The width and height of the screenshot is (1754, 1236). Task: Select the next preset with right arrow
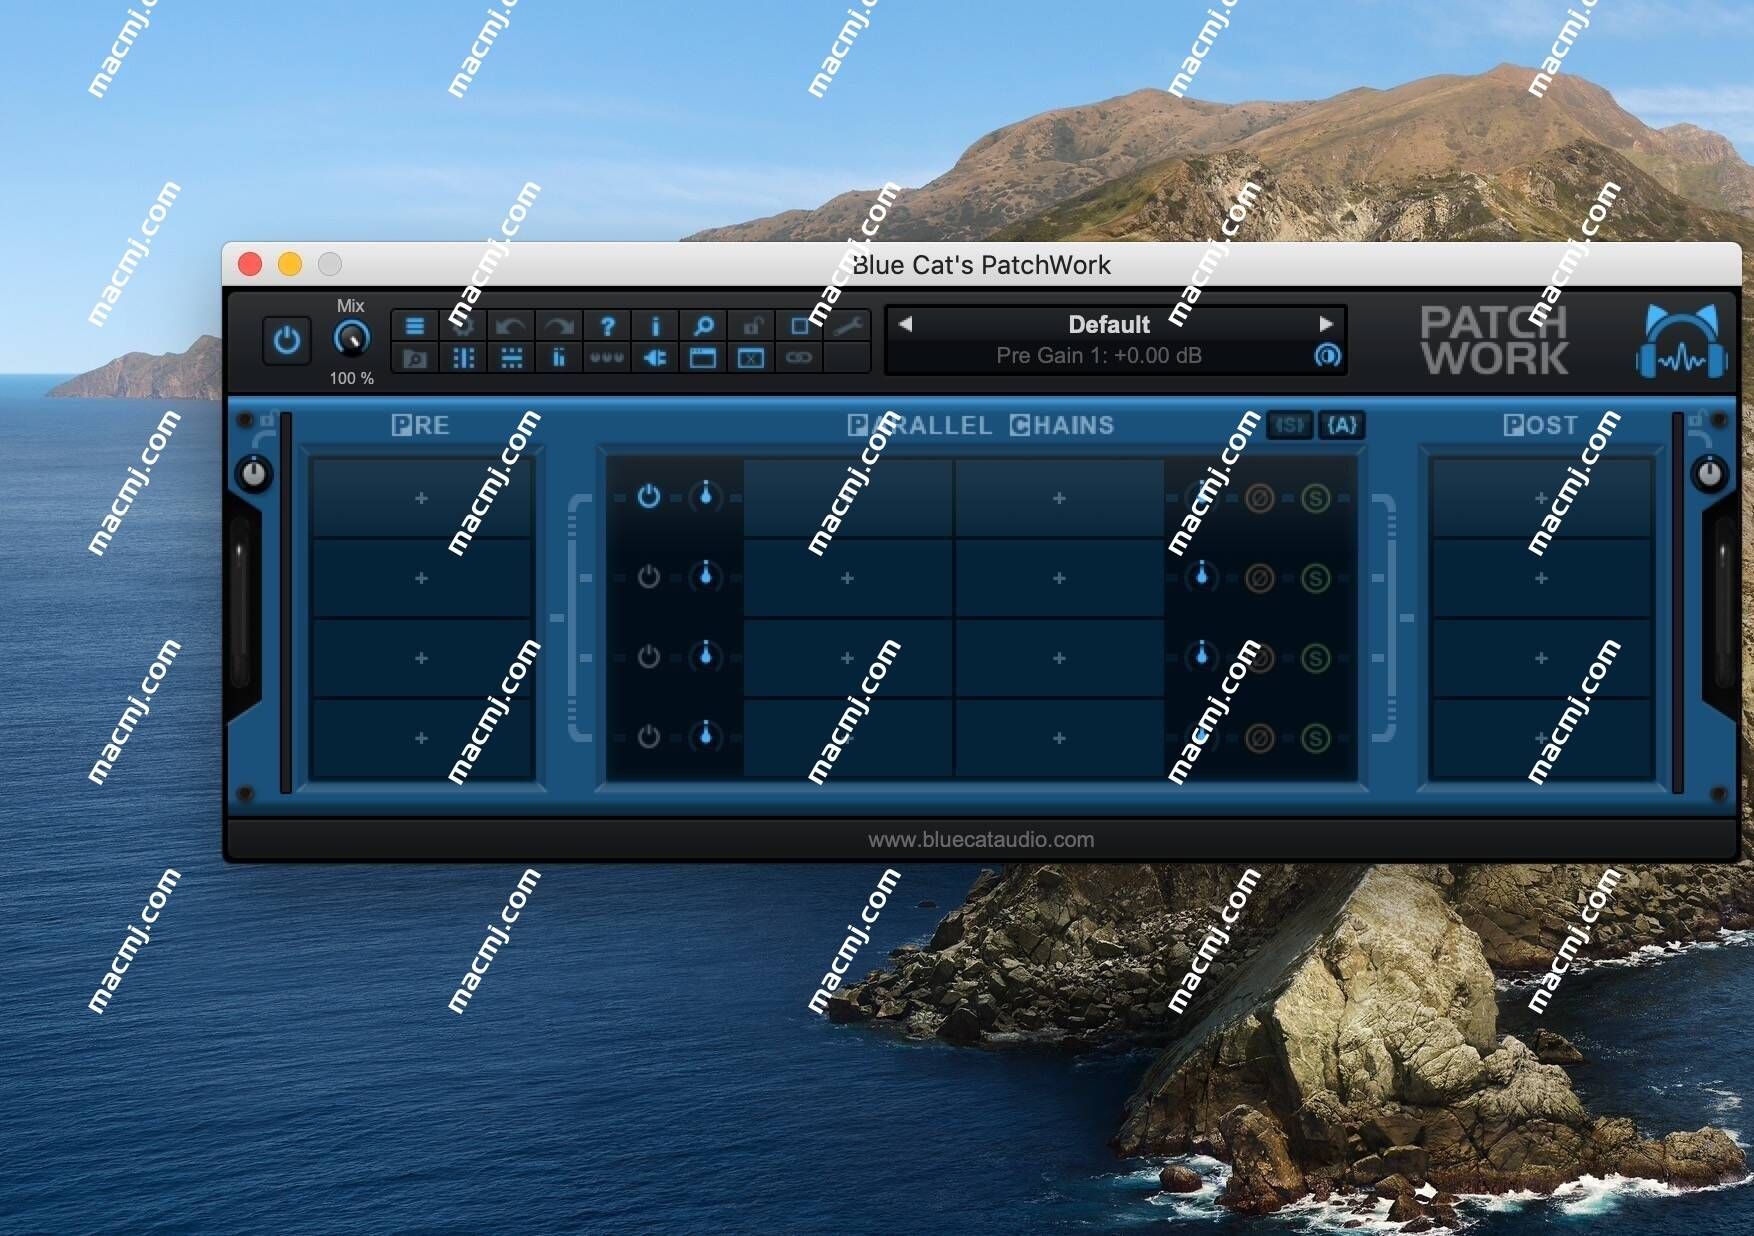pos(1326,324)
